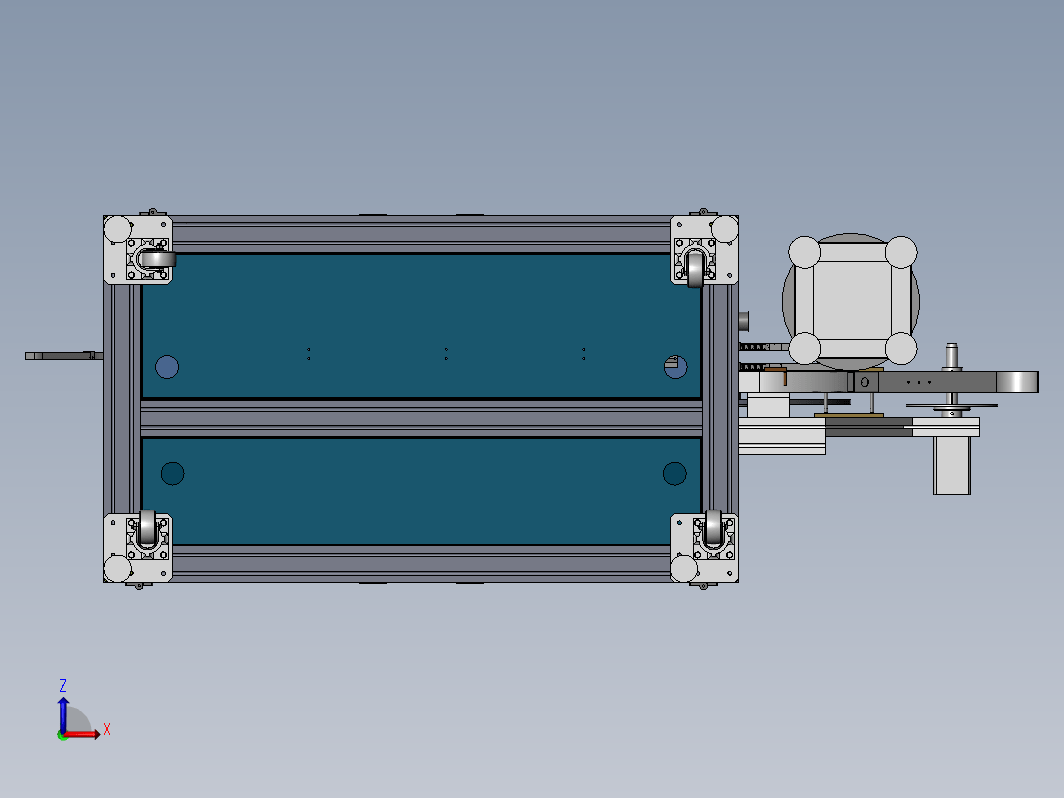Screen dimensions: 1064x798
Task: Select the lower blue panel of the frame
Action: pos(421,491)
